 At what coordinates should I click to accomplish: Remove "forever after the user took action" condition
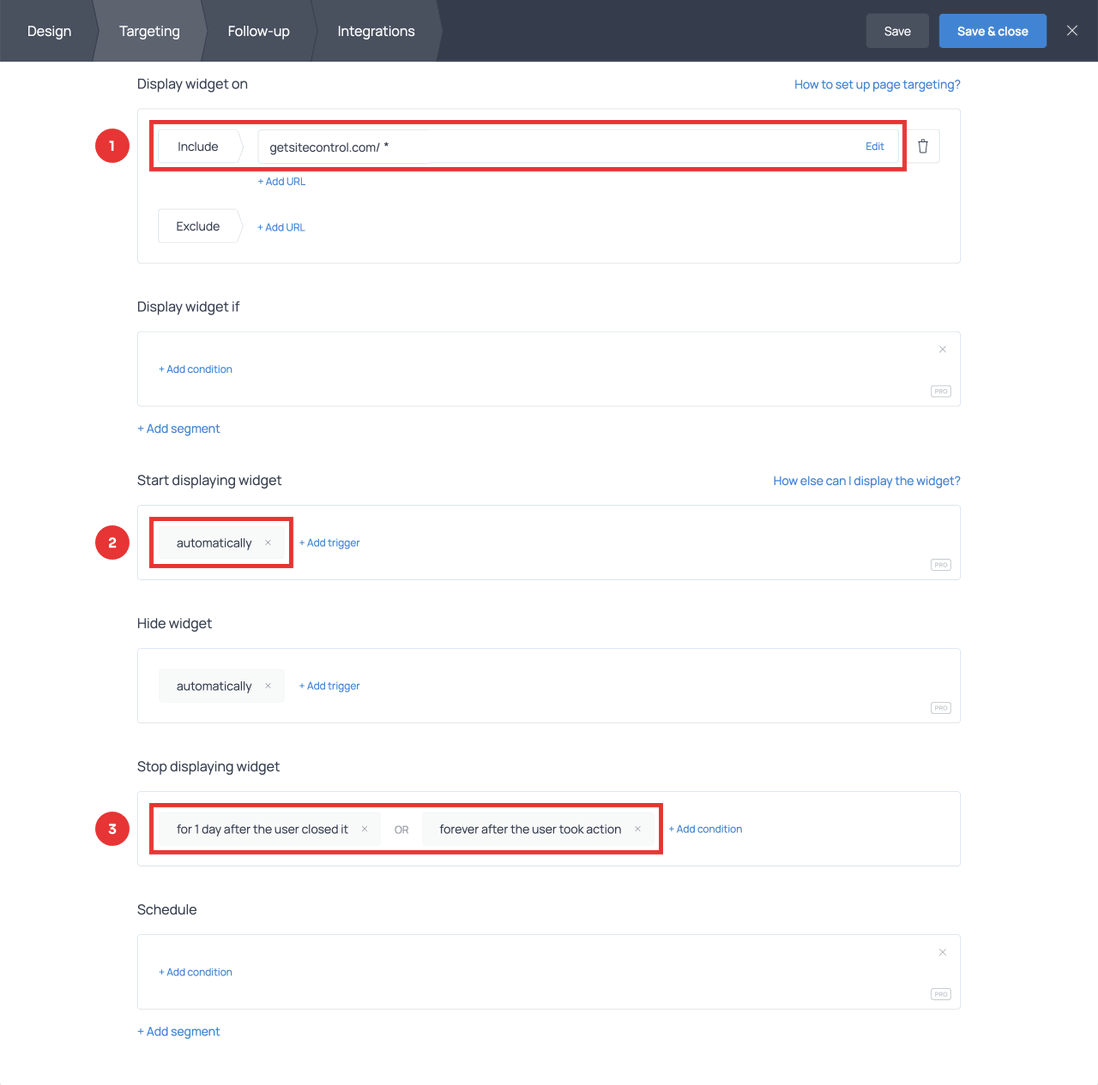(637, 828)
